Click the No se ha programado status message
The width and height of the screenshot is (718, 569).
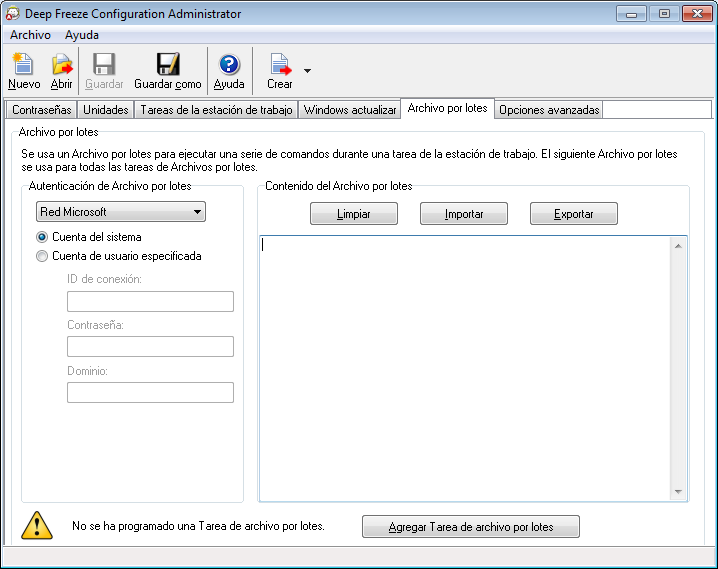tap(198, 526)
